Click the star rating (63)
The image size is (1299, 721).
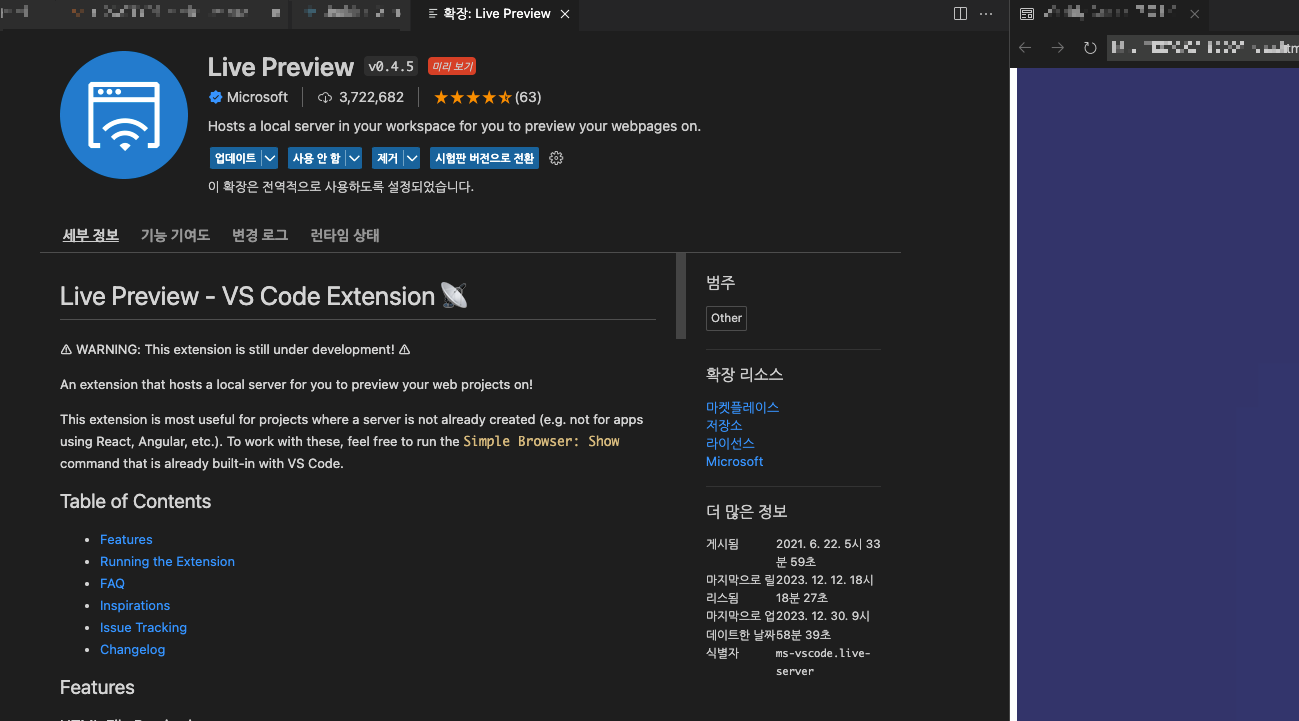(487, 97)
